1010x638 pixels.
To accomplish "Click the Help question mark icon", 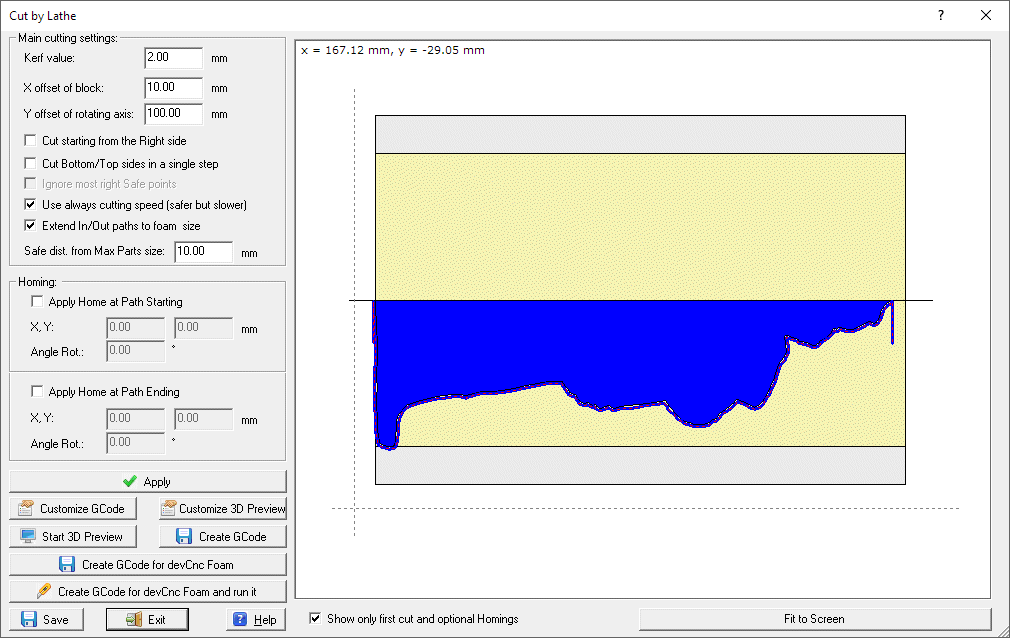I will (x=240, y=619).
